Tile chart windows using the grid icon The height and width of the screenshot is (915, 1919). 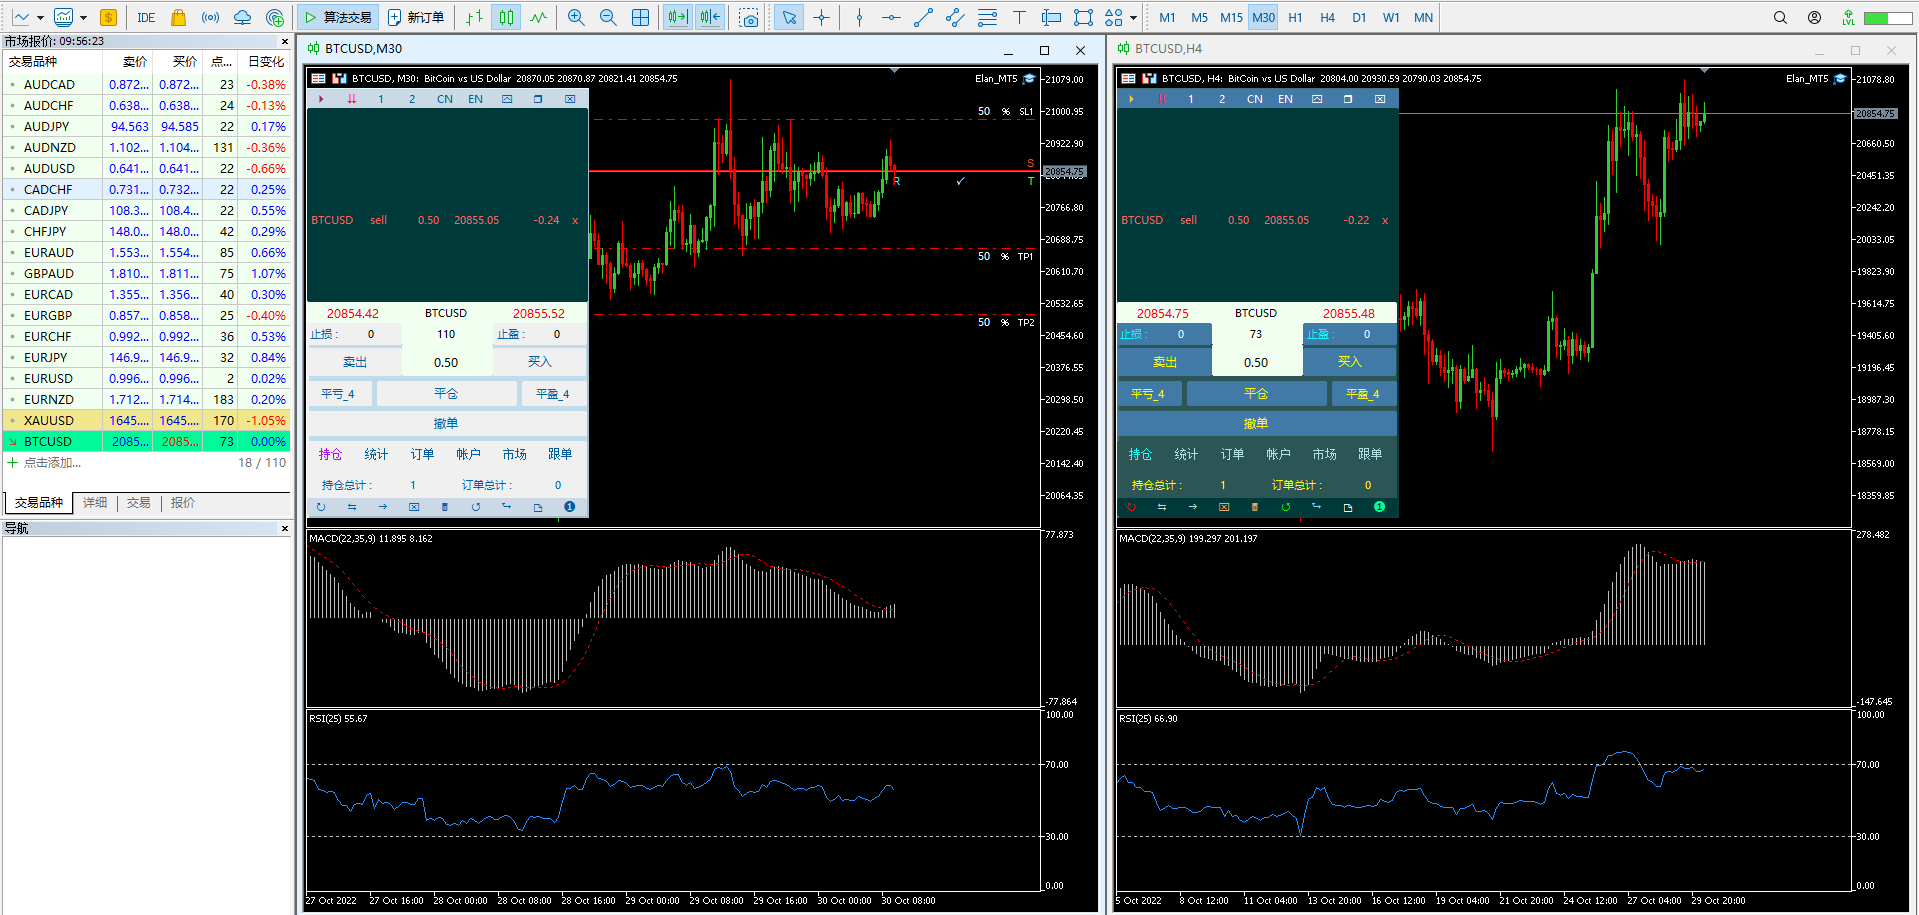click(x=641, y=17)
